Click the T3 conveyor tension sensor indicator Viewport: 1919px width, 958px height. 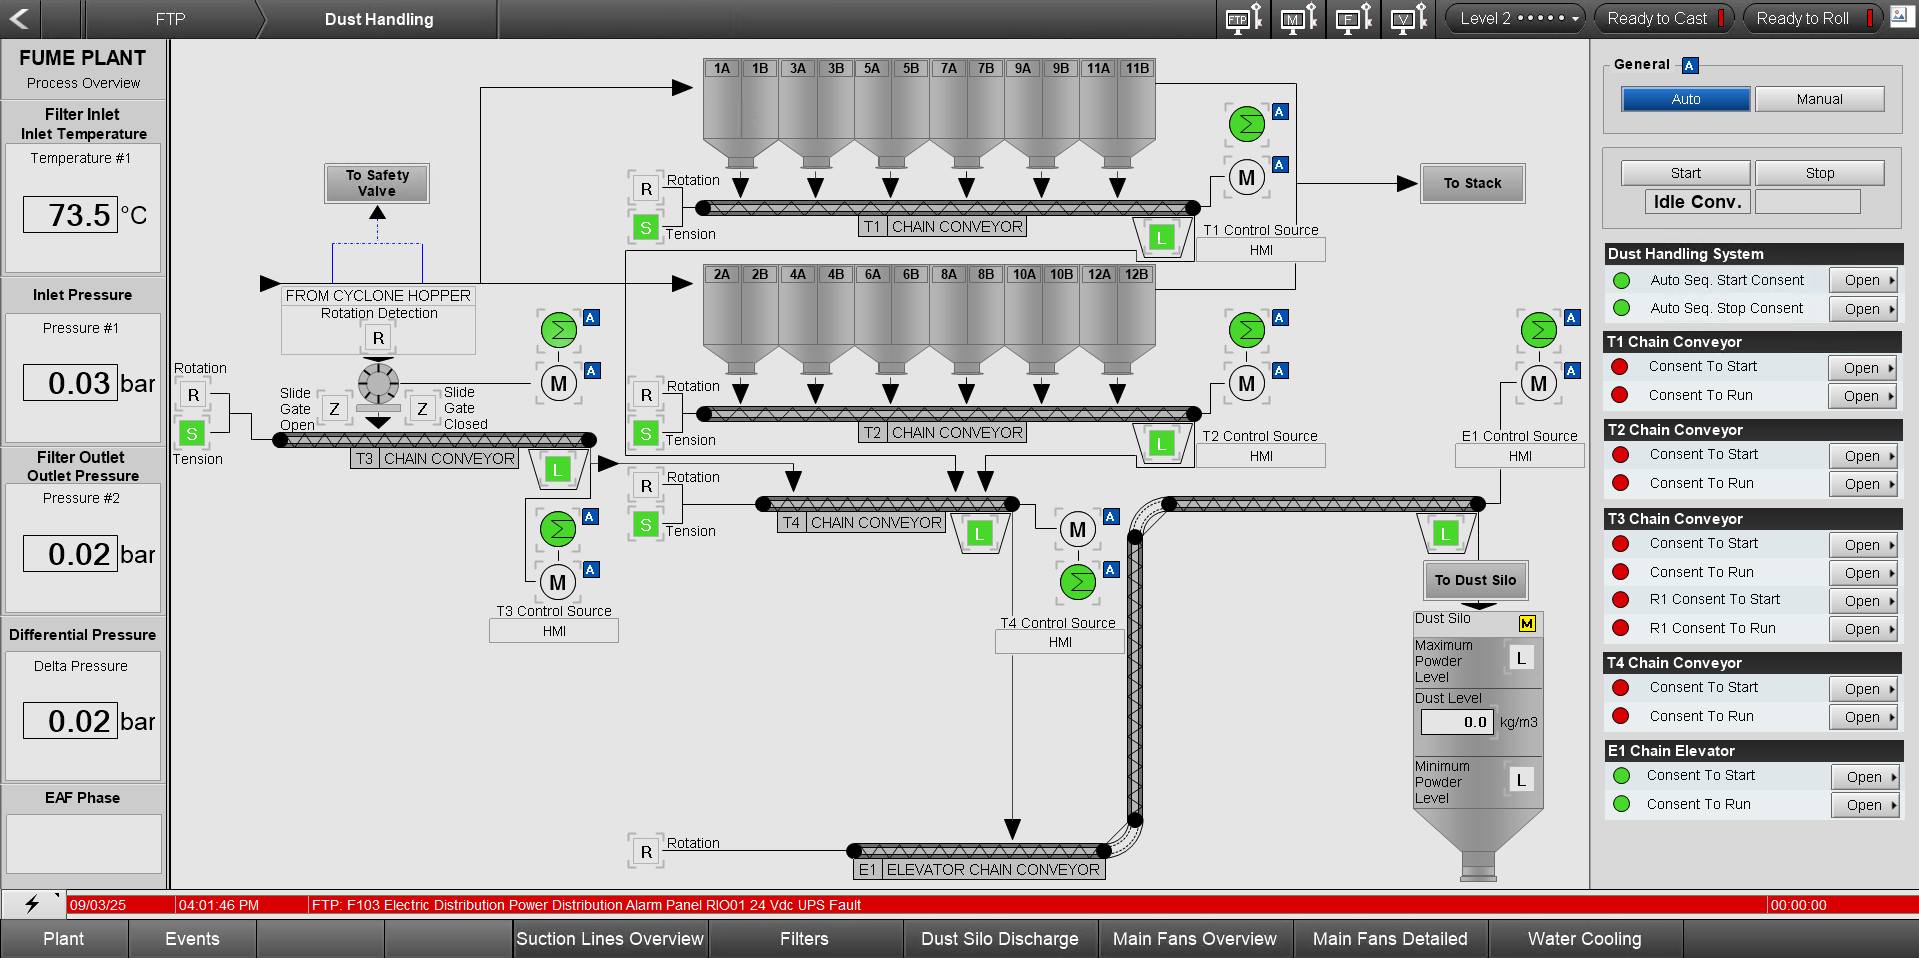coord(192,433)
